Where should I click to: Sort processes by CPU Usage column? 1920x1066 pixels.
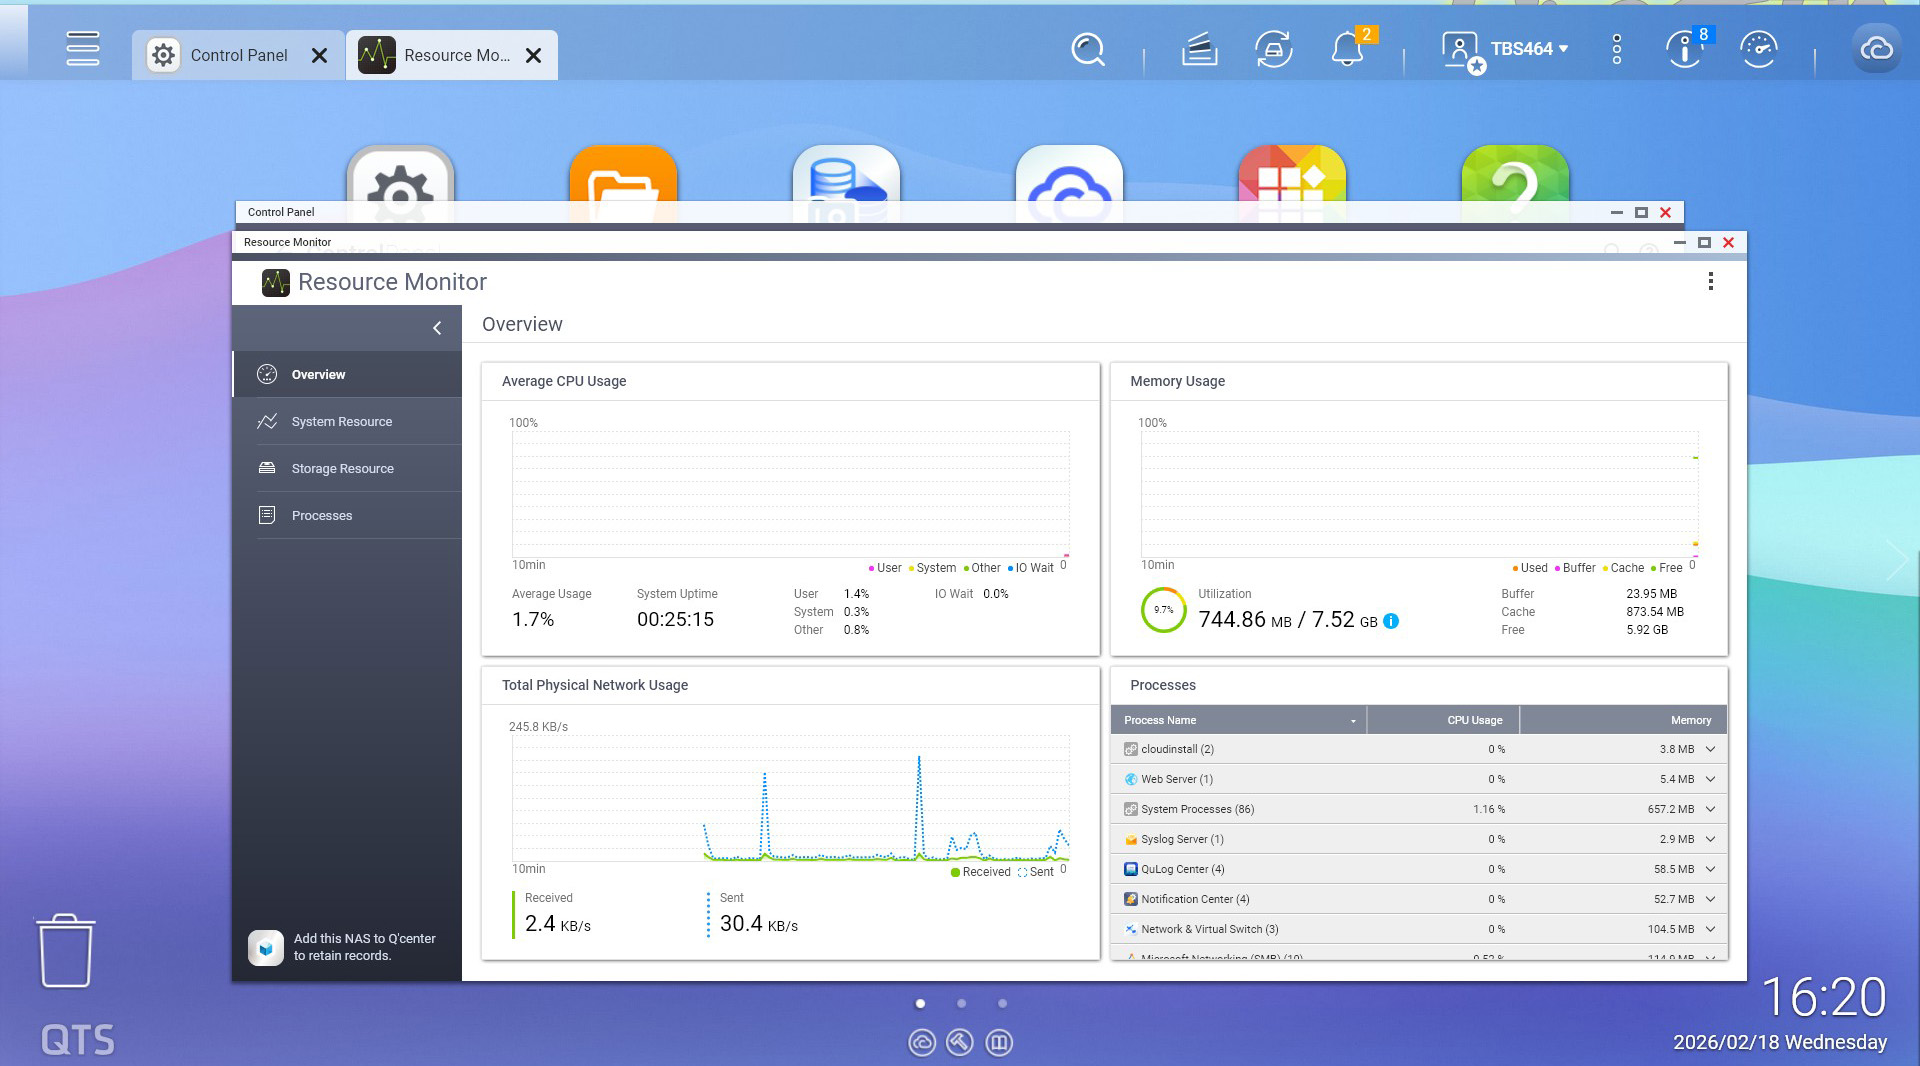coord(1473,720)
